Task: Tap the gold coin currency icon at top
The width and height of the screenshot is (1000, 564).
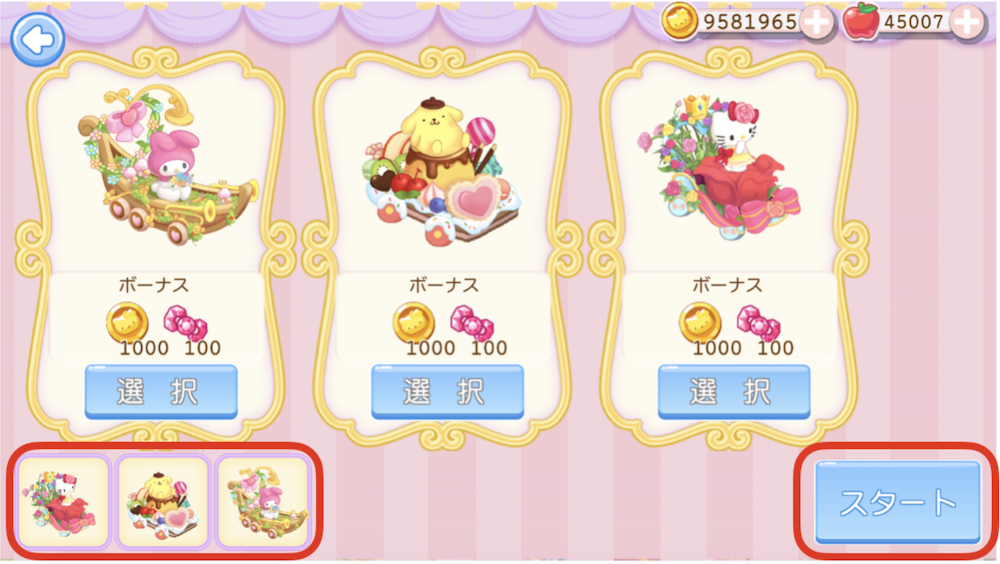Action: click(x=679, y=21)
